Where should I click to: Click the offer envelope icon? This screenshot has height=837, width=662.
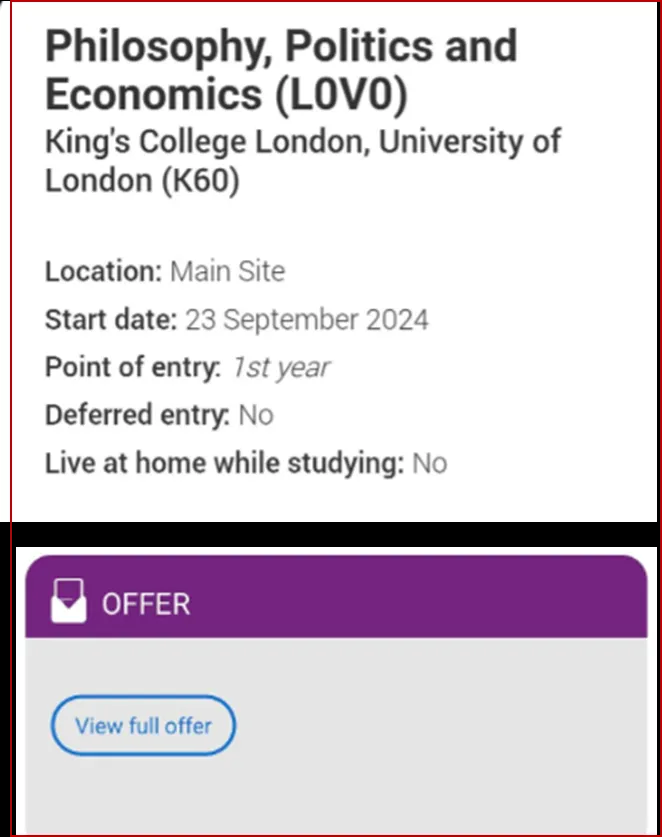[x=69, y=601]
